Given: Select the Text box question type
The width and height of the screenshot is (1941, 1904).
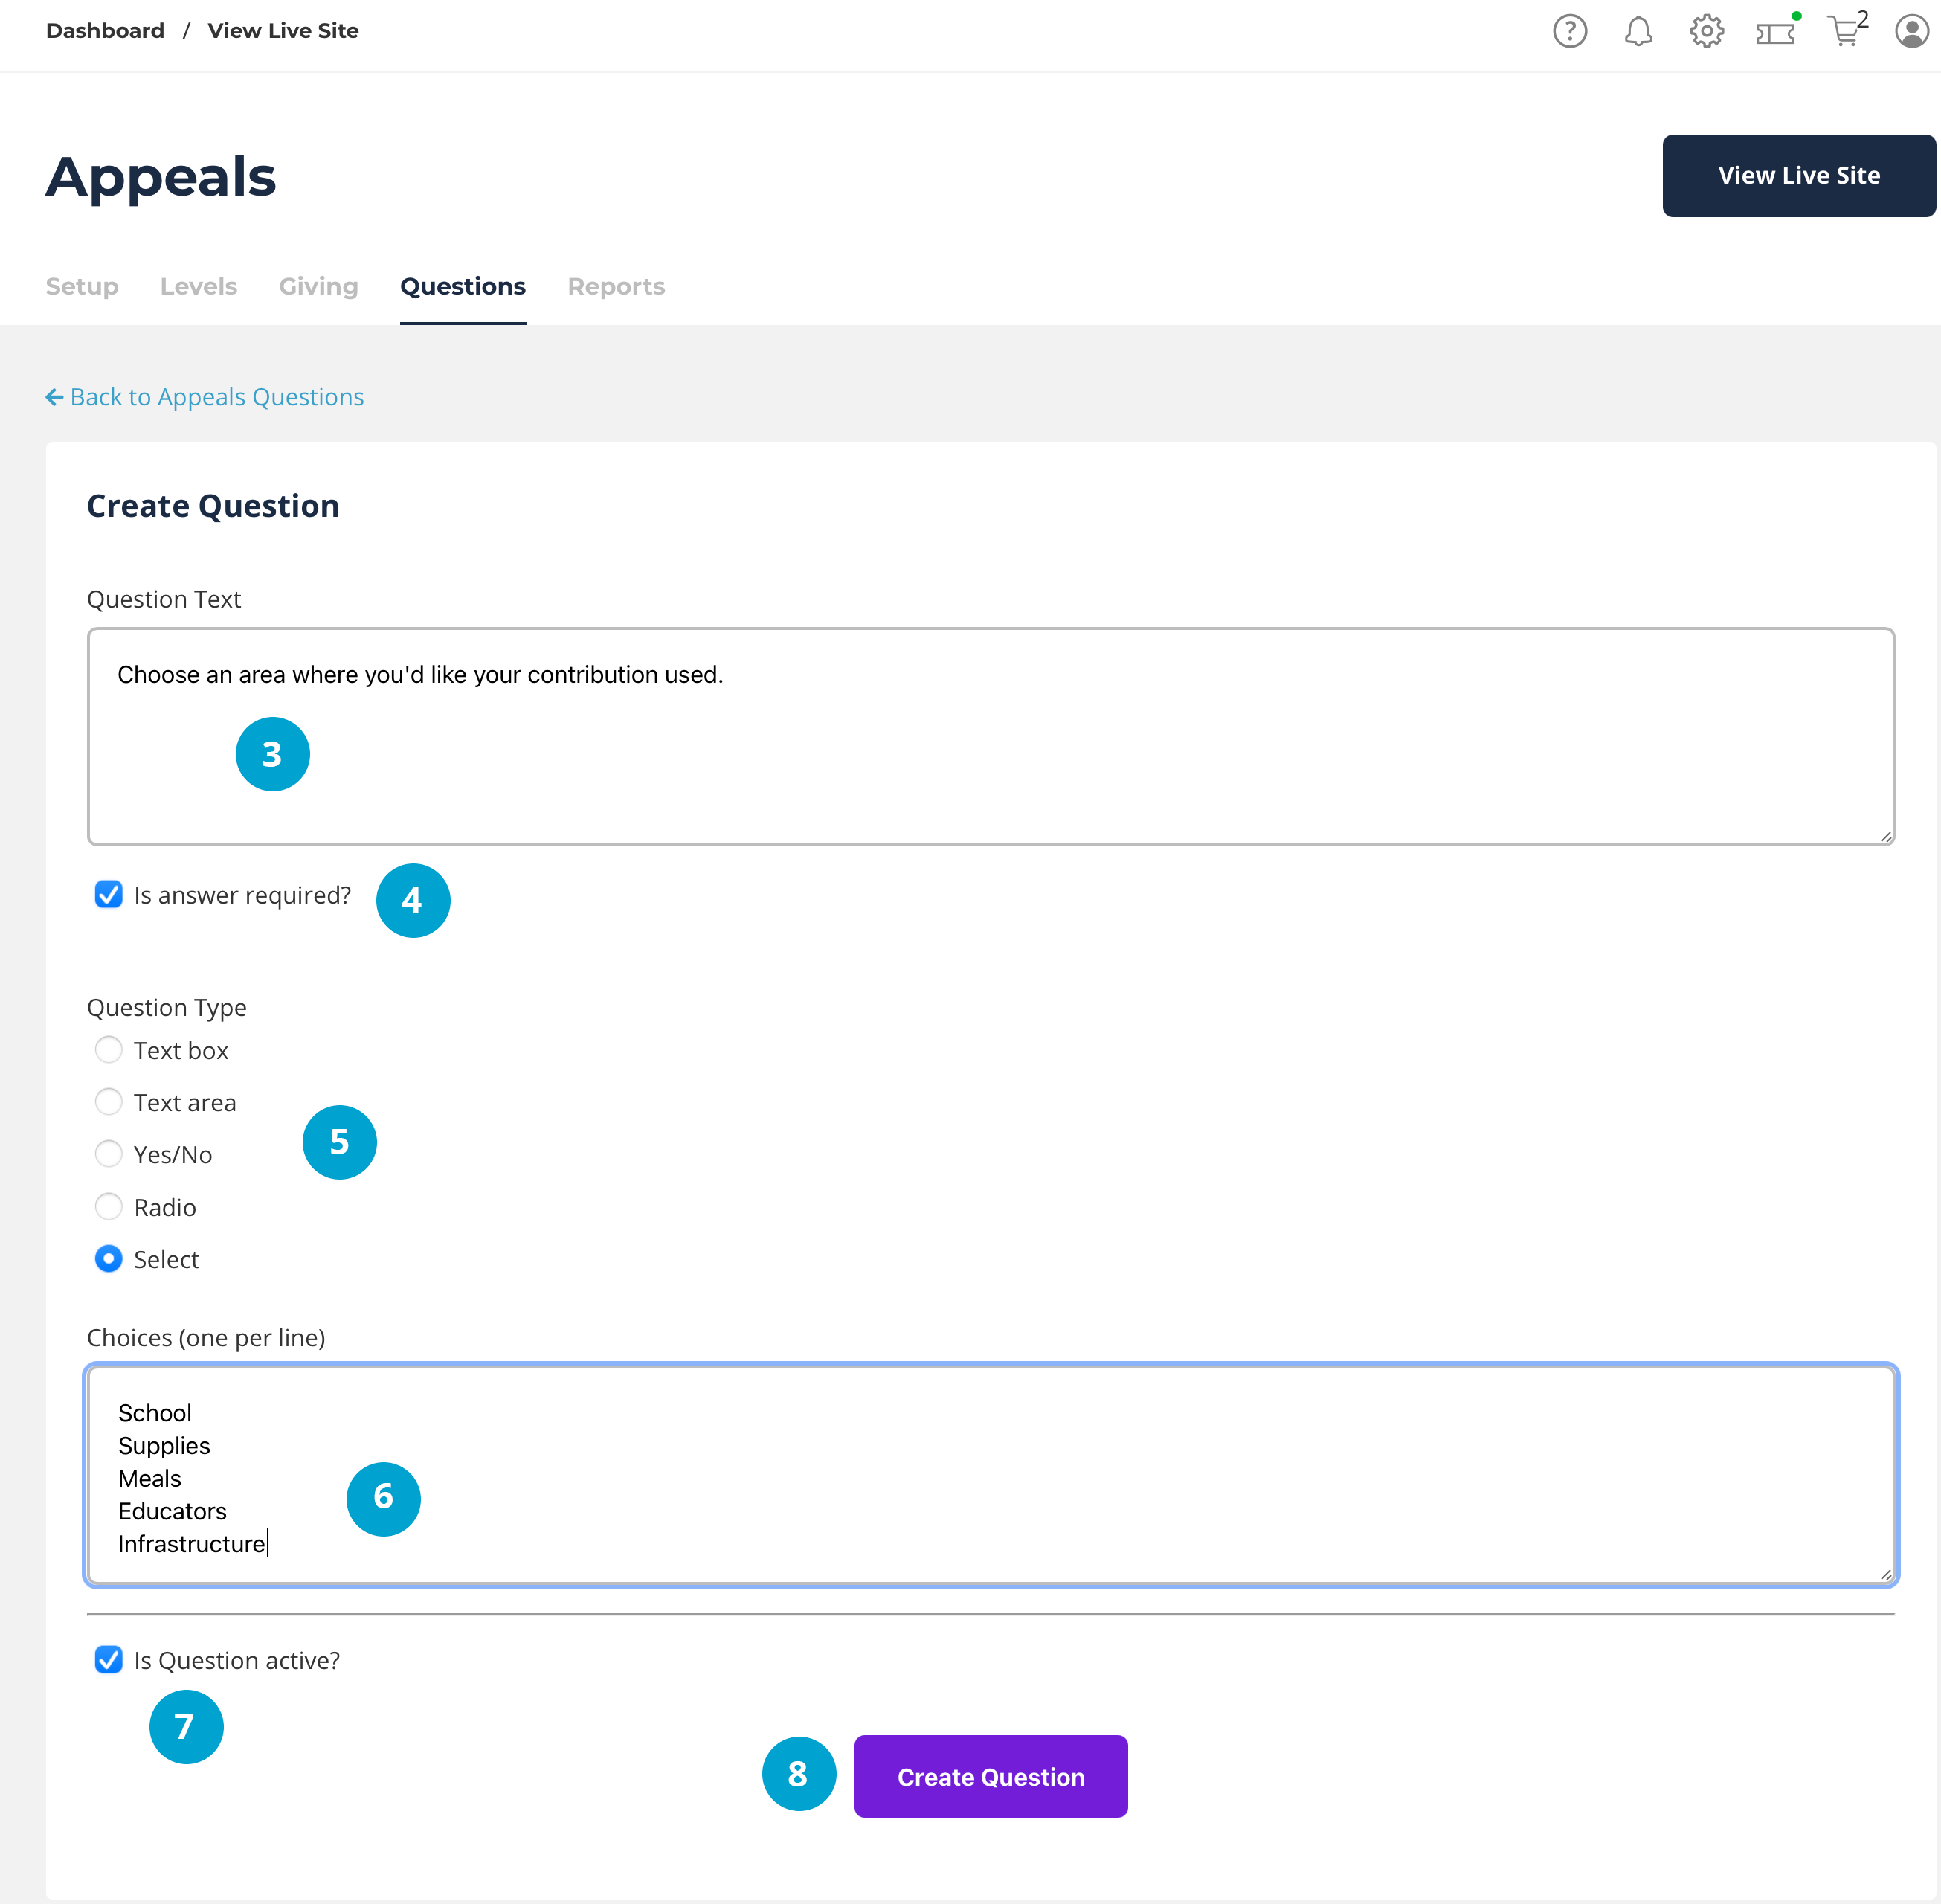Looking at the screenshot, I should point(109,1050).
